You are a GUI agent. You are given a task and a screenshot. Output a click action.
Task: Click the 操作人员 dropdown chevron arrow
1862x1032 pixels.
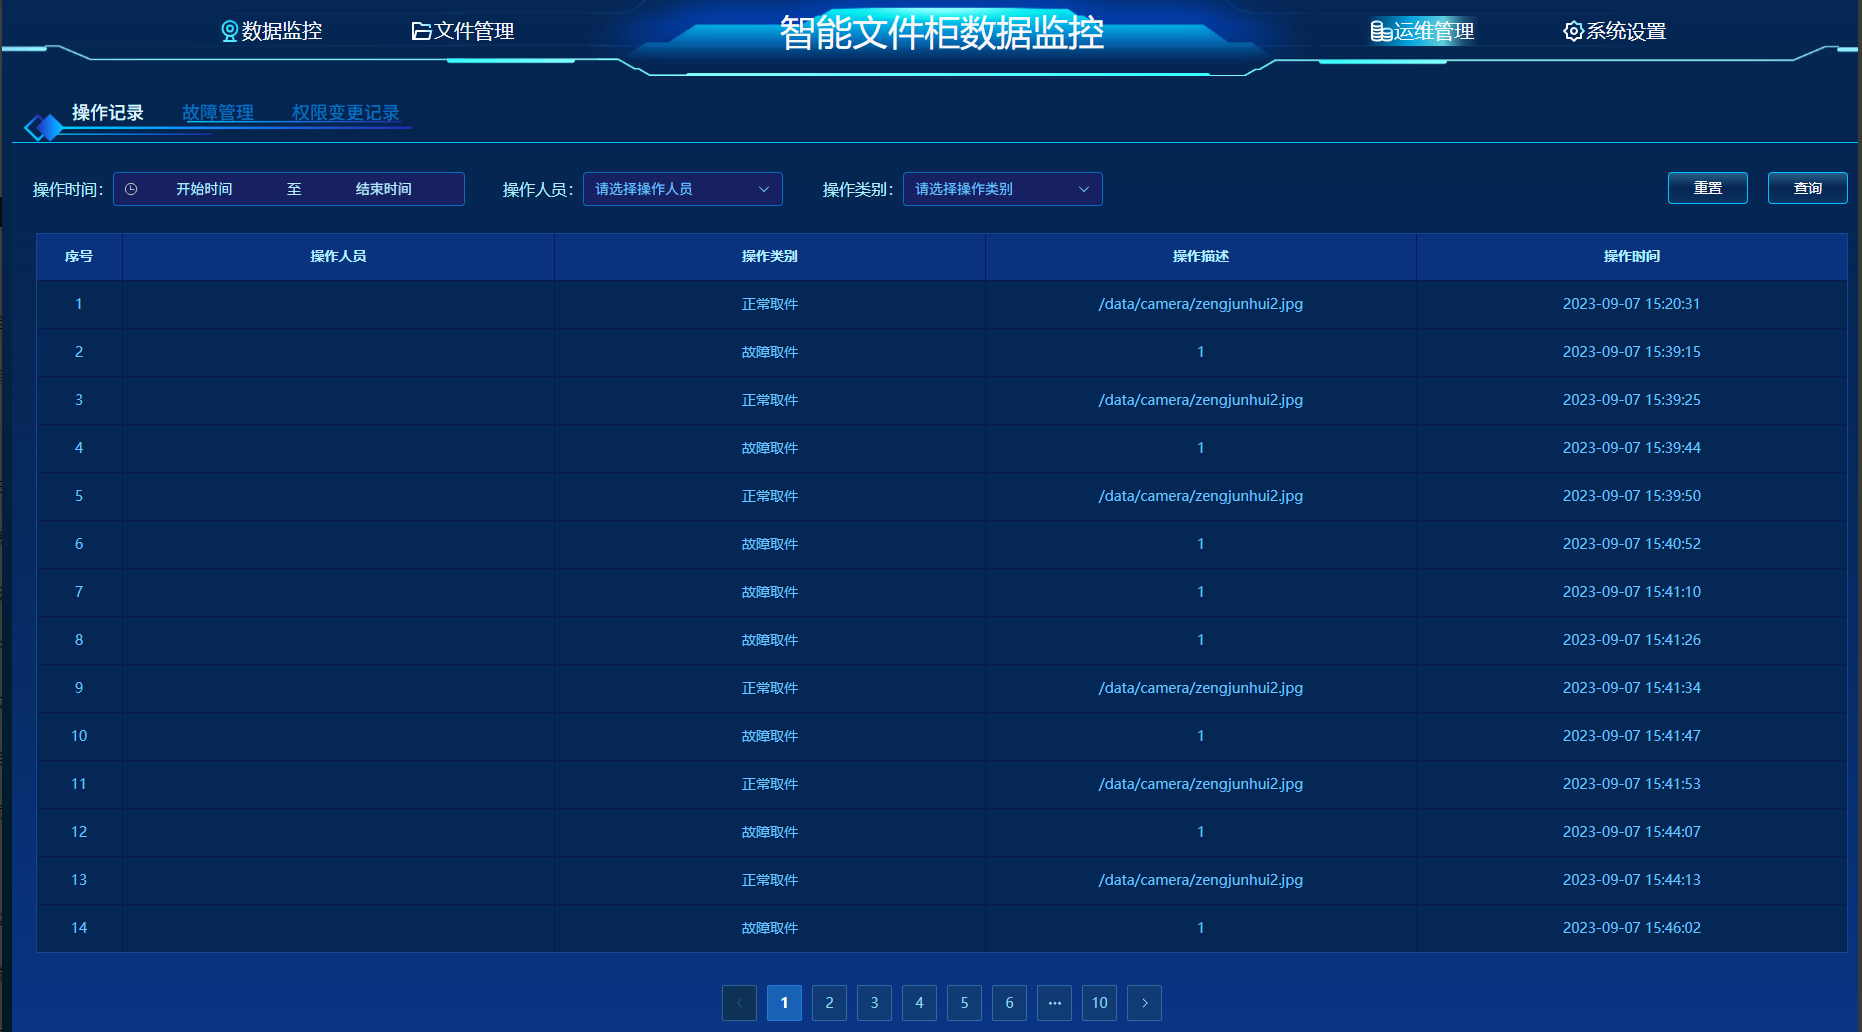tap(764, 189)
